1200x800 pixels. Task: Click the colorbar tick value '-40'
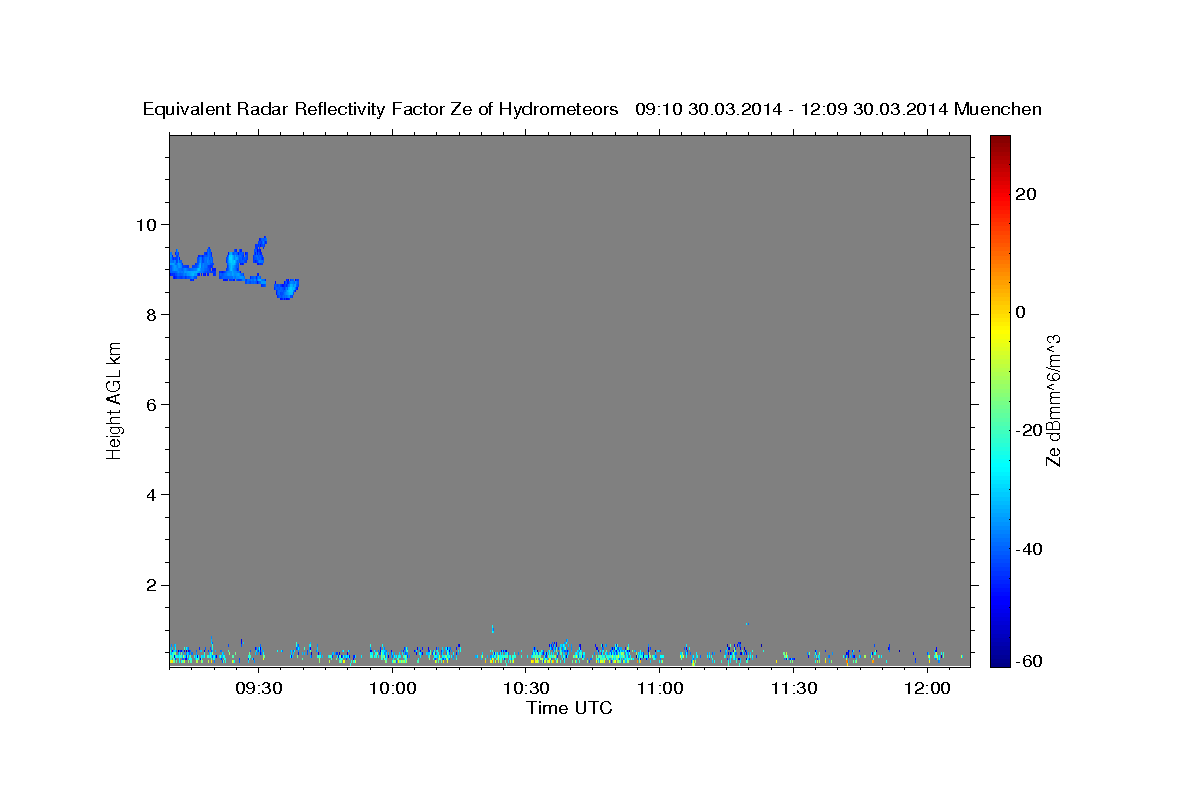pyautogui.click(x=1029, y=549)
